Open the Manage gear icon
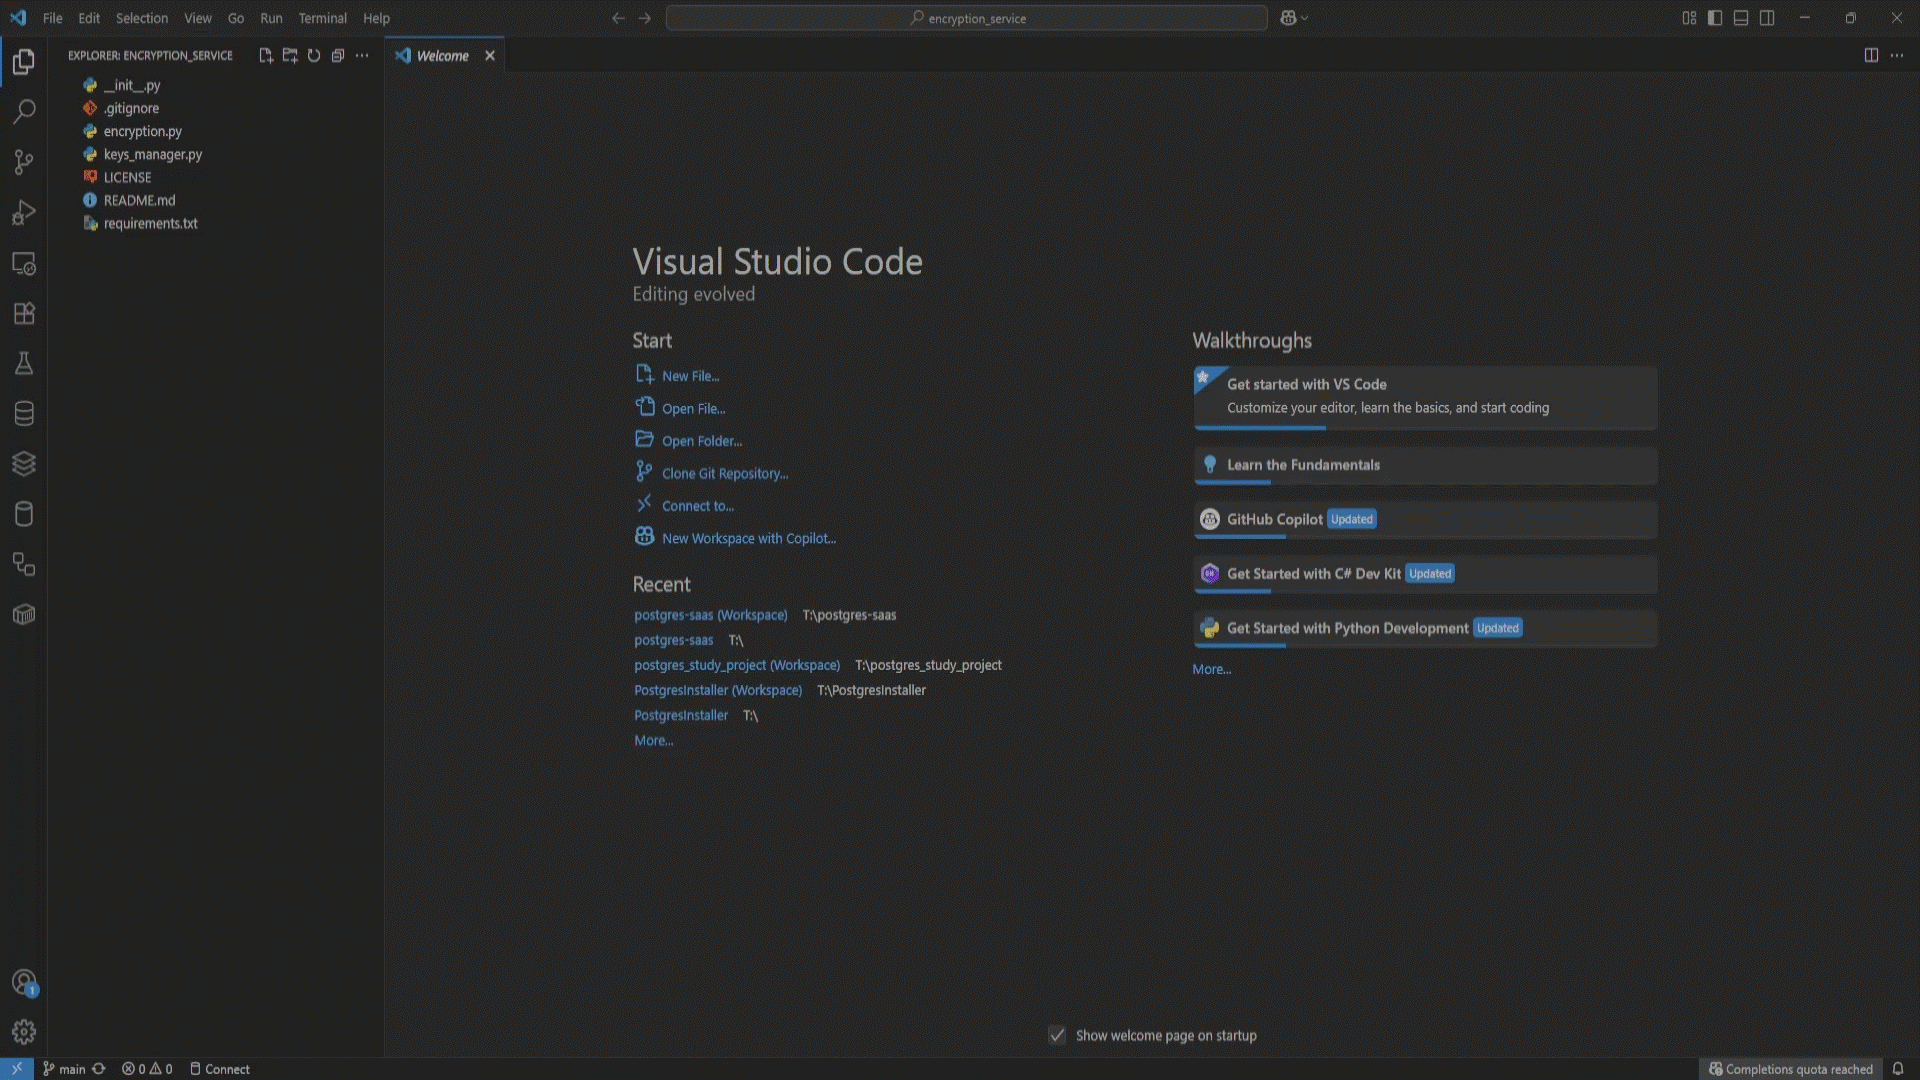Screen dimensions: 1920x1080 [24, 1032]
